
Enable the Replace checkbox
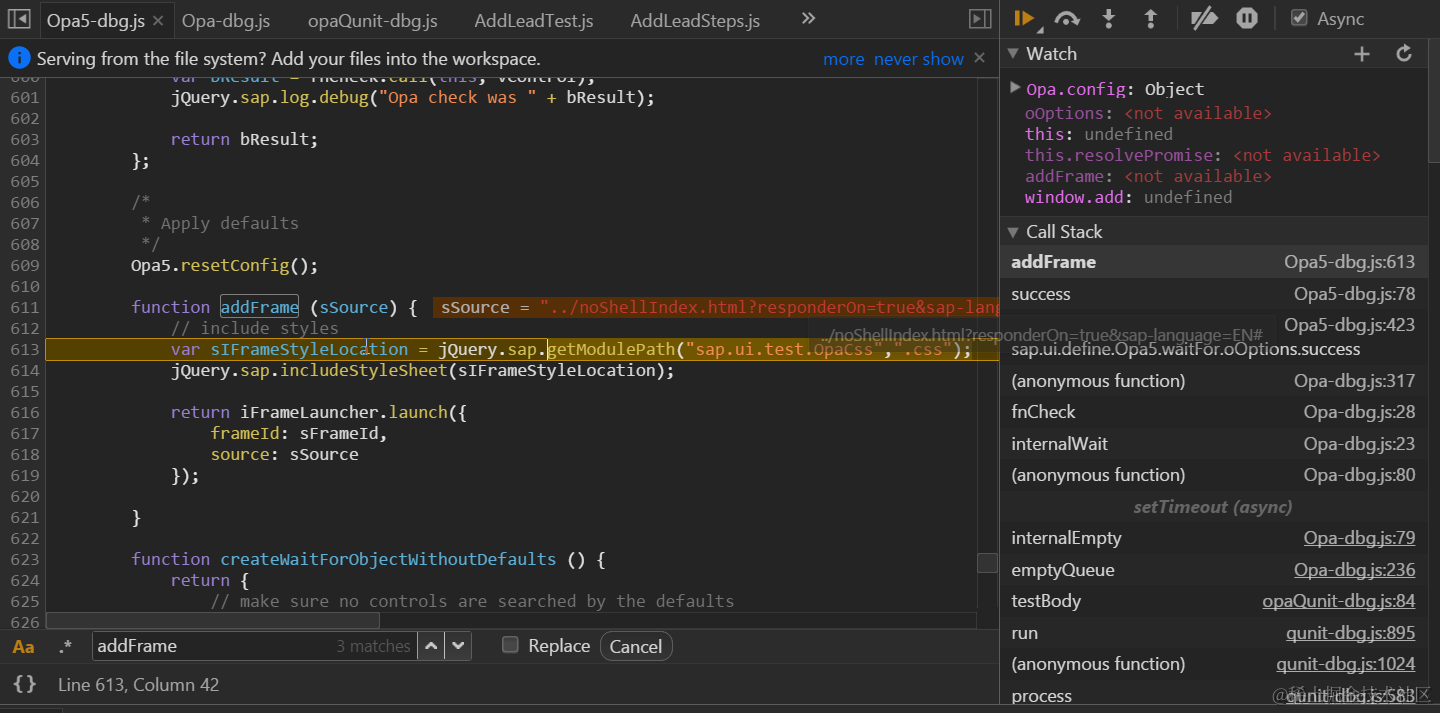pyautogui.click(x=510, y=645)
